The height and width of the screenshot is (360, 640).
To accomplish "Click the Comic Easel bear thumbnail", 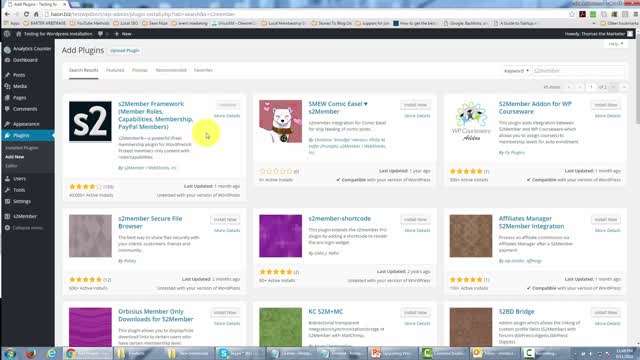I will pyautogui.click(x=280, y=121).
